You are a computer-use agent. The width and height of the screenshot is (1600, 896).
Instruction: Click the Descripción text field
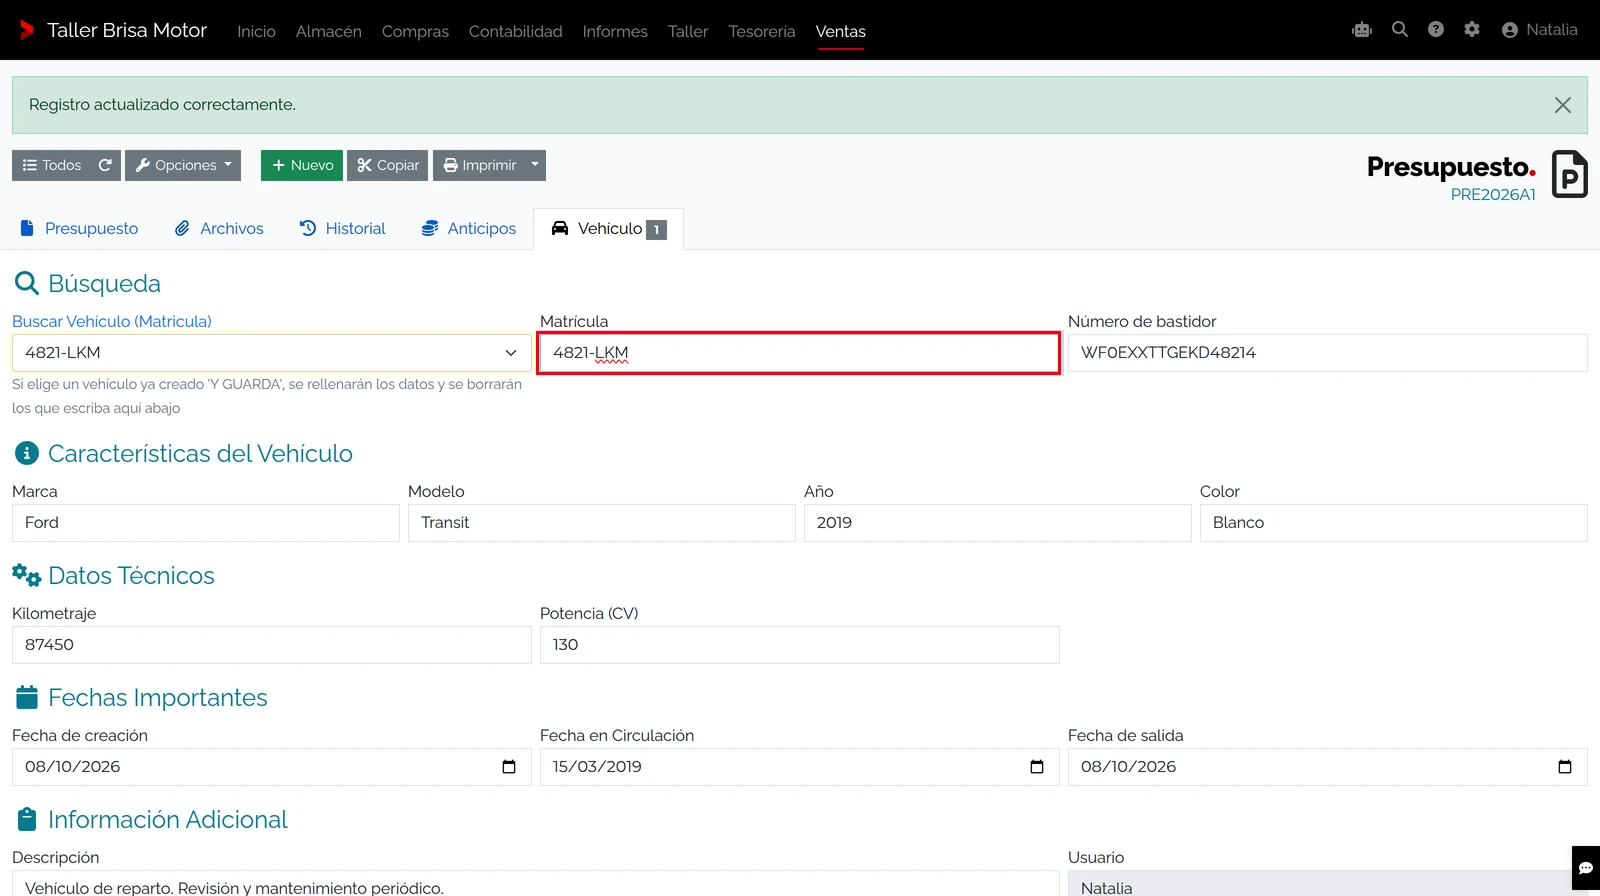pyautogui.click(x=535, y=884)
